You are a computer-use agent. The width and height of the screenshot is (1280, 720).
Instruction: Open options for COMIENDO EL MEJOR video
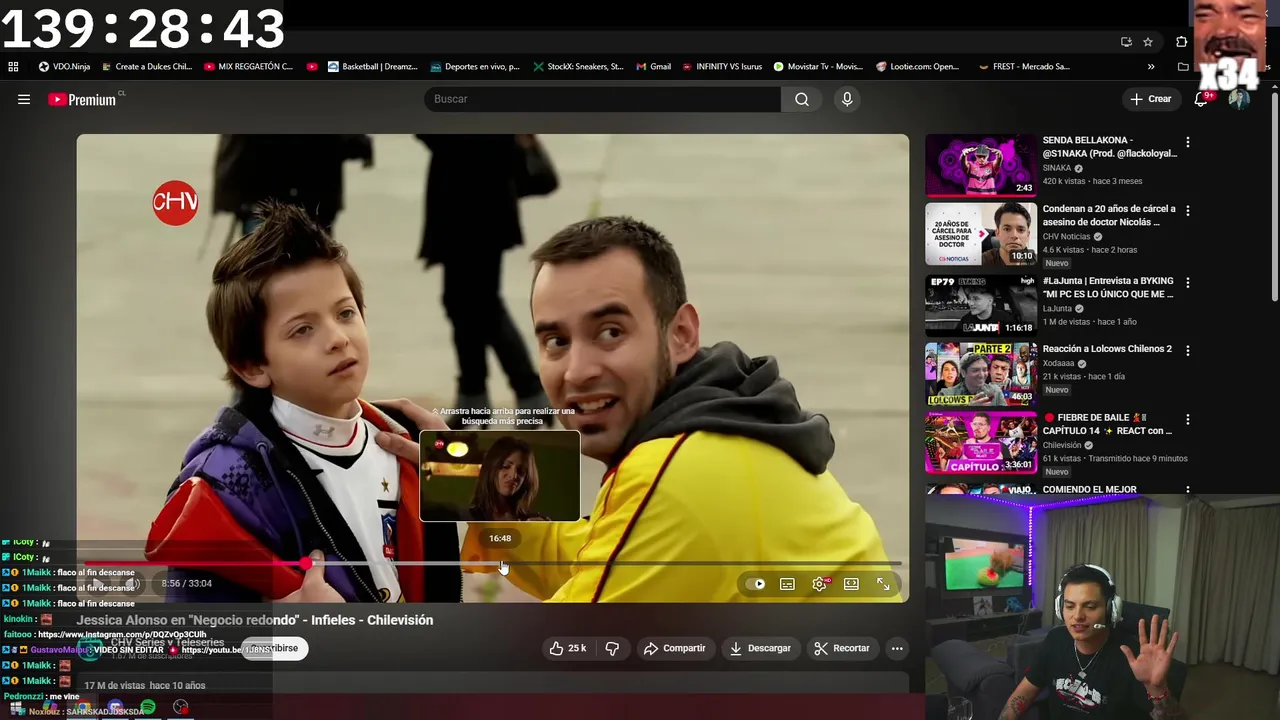point(1187,491)
